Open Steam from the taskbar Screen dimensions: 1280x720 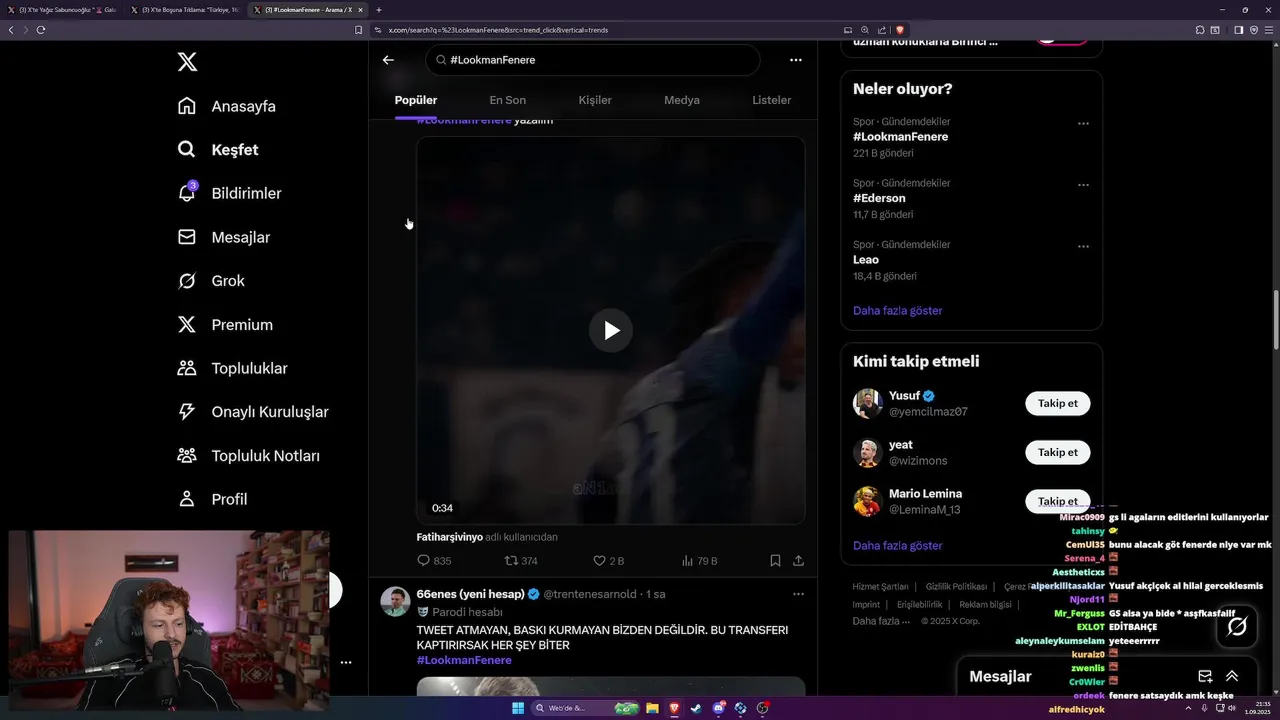click(696, 708)
